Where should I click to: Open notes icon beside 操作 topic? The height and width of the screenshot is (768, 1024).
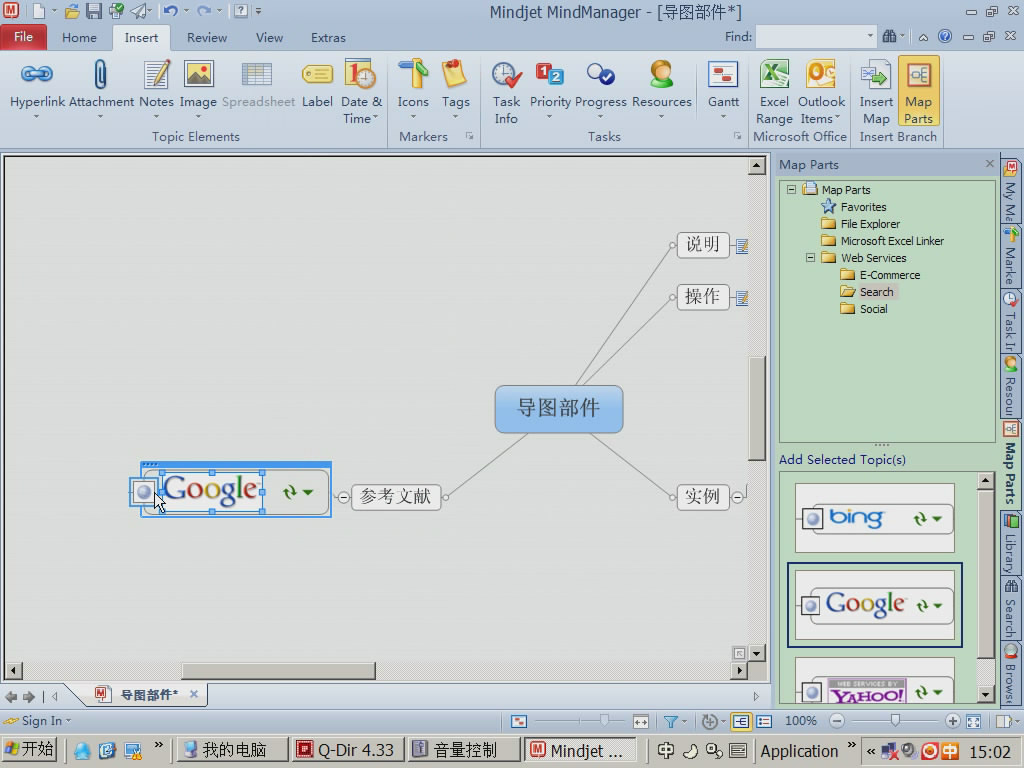(x=742, y=298)
